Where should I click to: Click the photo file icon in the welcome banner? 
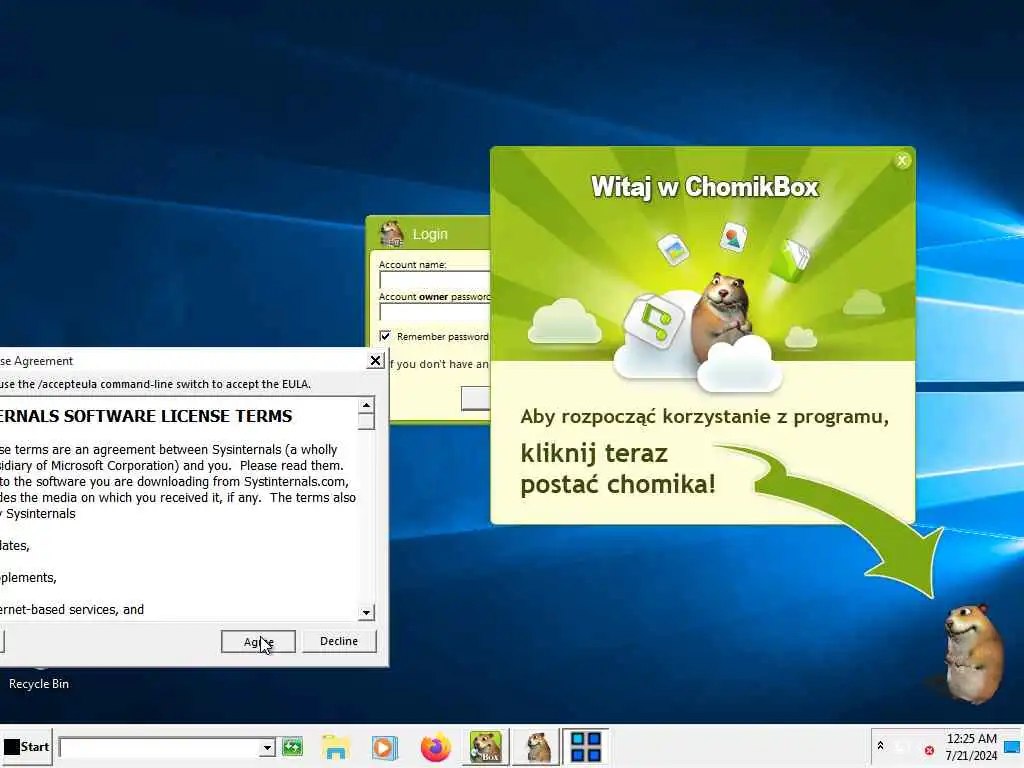[673, 249]
